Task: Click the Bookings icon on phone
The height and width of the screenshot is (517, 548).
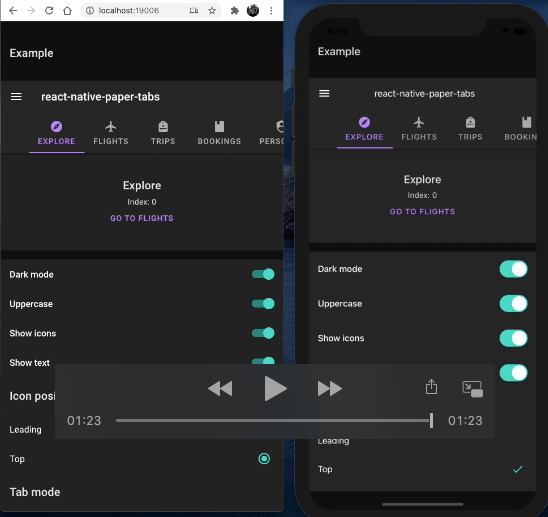Action: pyautogui.click(x=527, y=122)
